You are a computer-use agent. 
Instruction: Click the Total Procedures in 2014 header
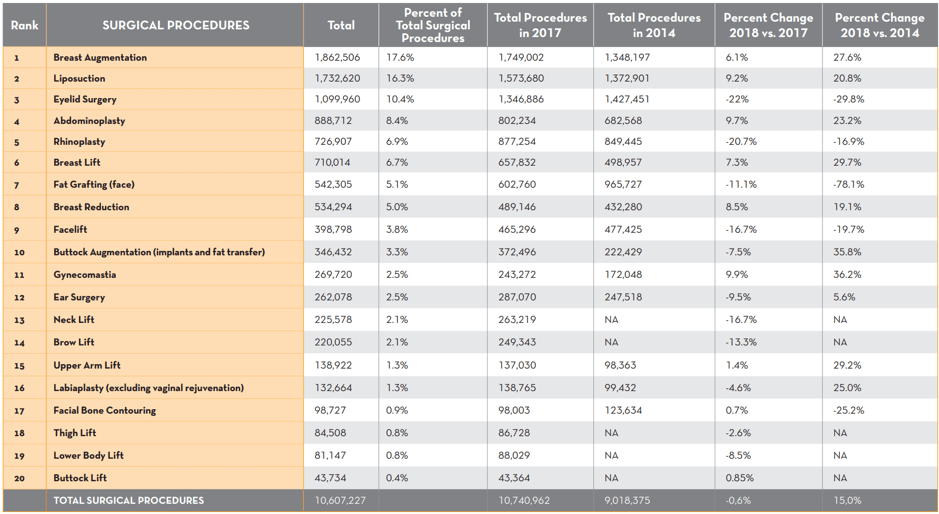click(x=654, y=25)
